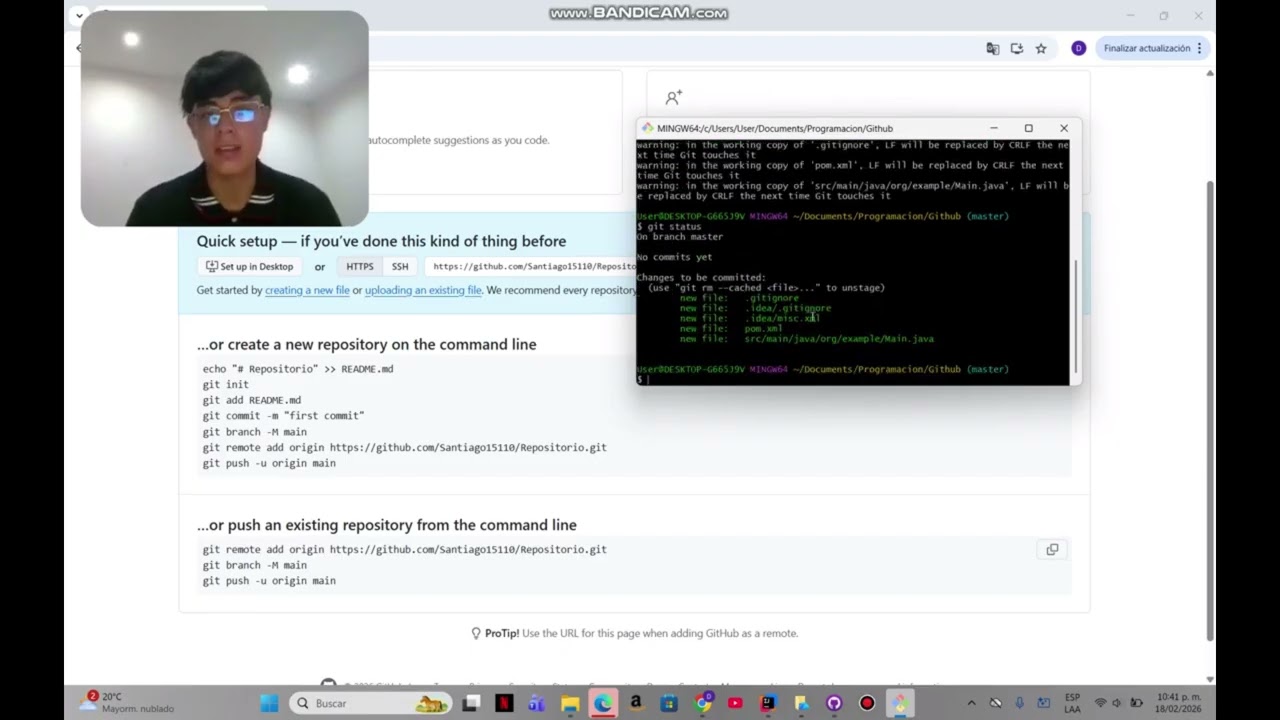Viewport: 1280px width, 720px height.
Task: Click the git commit -m "first commit" line
Action: [283, 416]
